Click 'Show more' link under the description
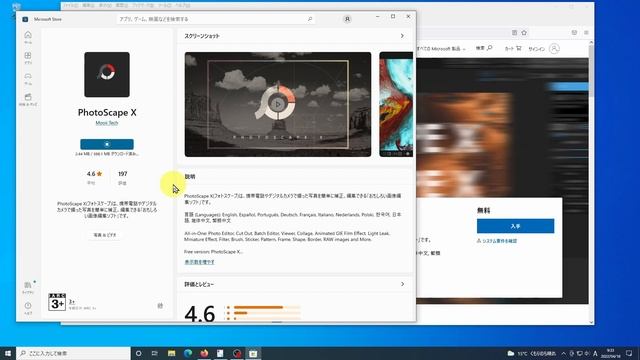 coord(200,262)
